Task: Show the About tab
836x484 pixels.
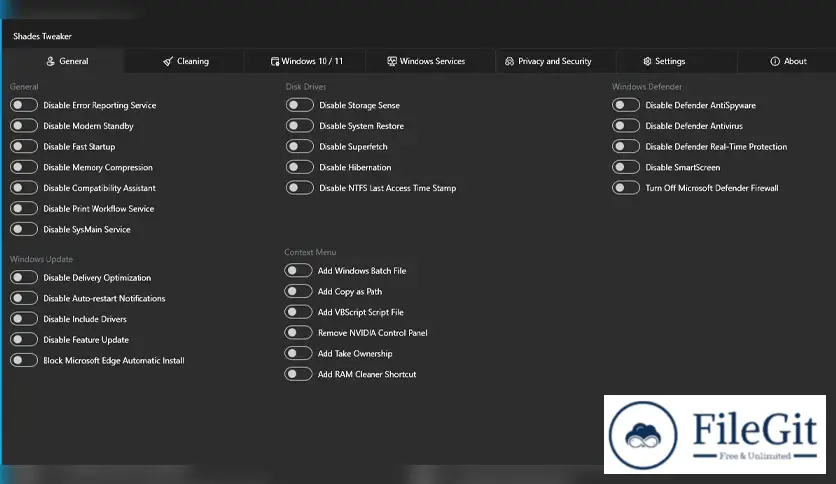Action: point(787,61)
